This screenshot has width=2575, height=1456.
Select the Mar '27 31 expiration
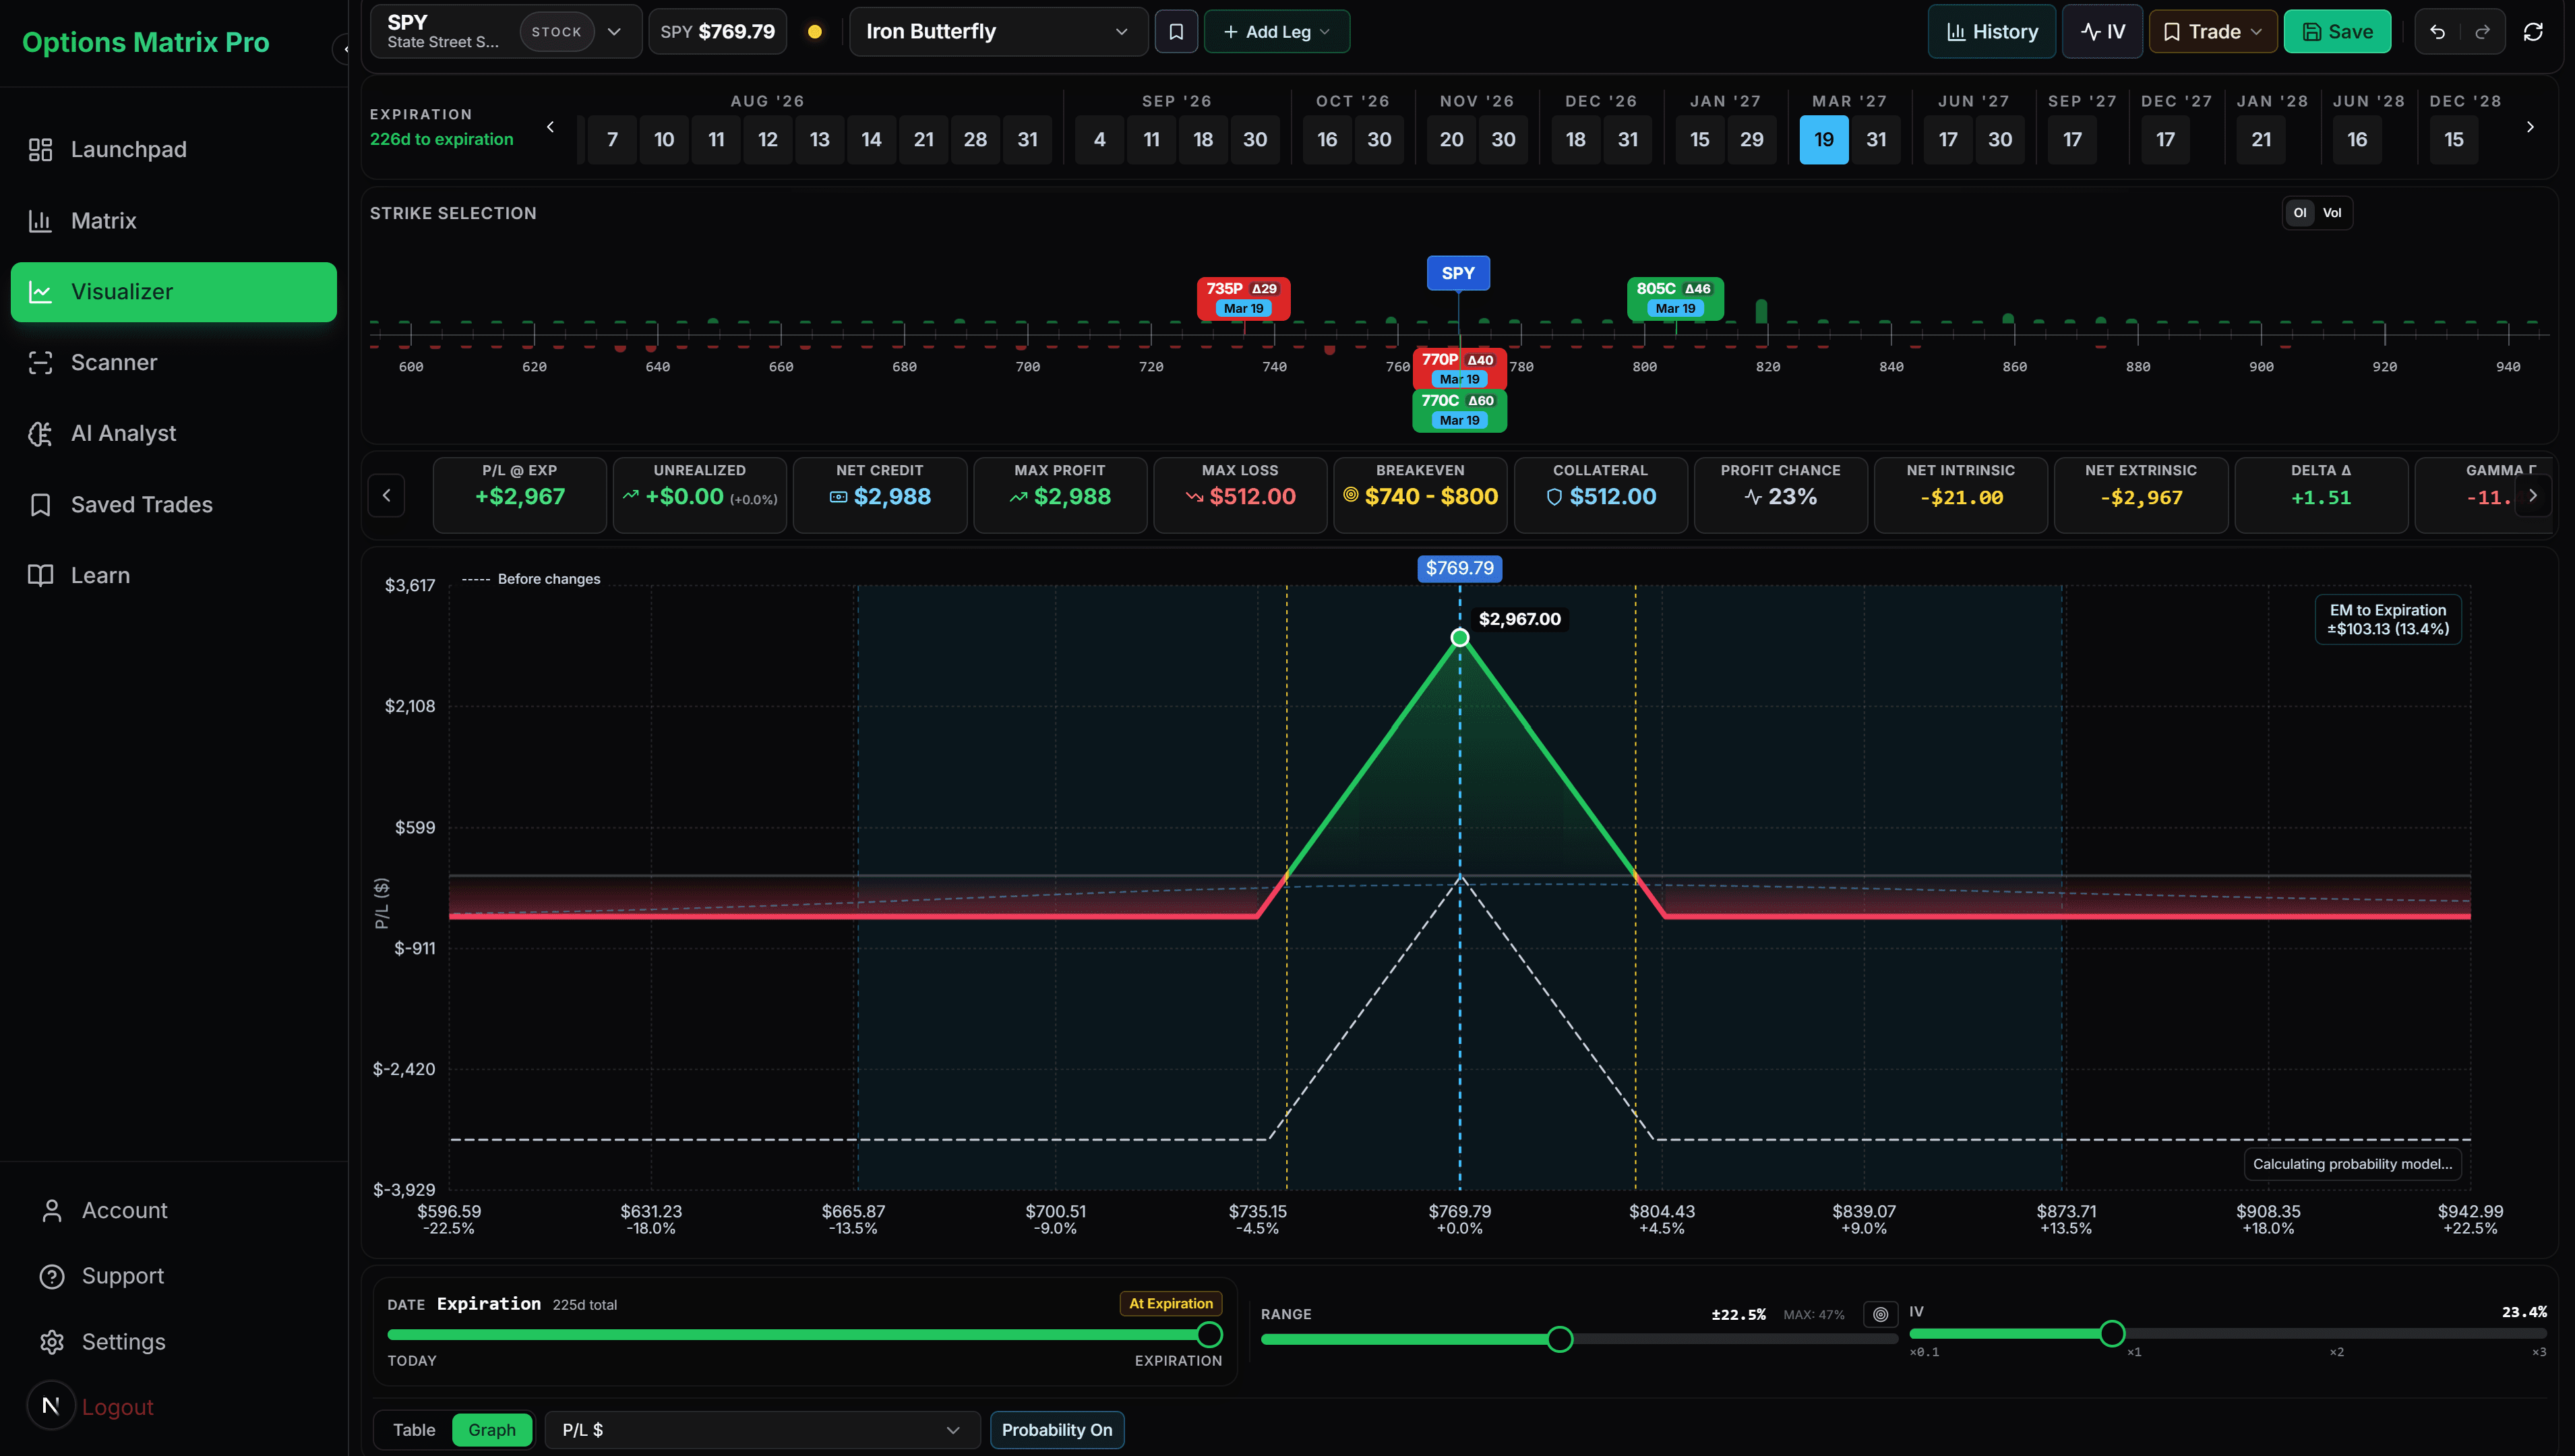coord(1876,140)
